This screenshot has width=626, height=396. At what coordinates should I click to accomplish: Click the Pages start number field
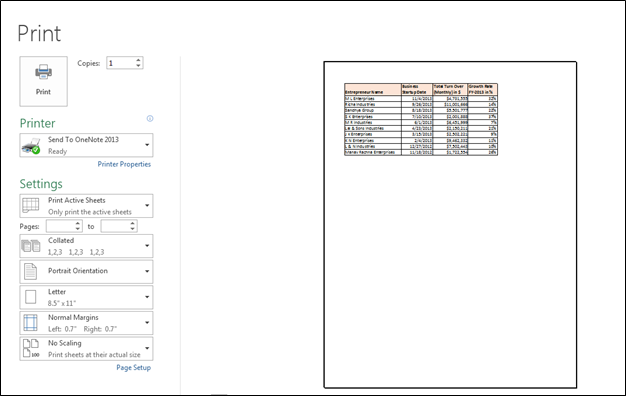(x=60, y=226)
